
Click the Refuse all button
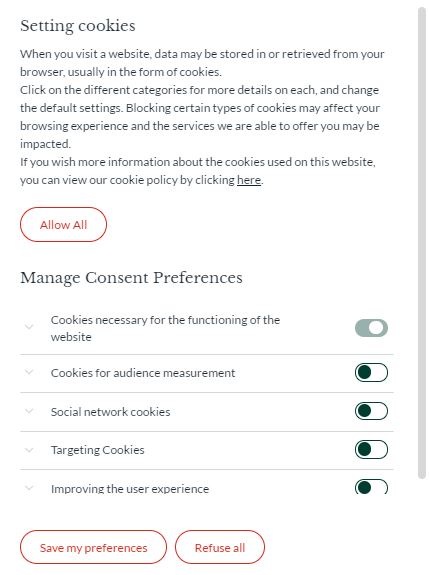220,547
